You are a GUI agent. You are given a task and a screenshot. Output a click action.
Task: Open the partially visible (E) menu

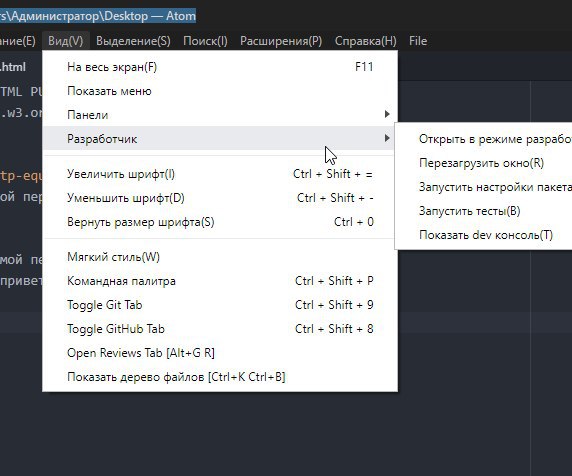coord(18,41)
